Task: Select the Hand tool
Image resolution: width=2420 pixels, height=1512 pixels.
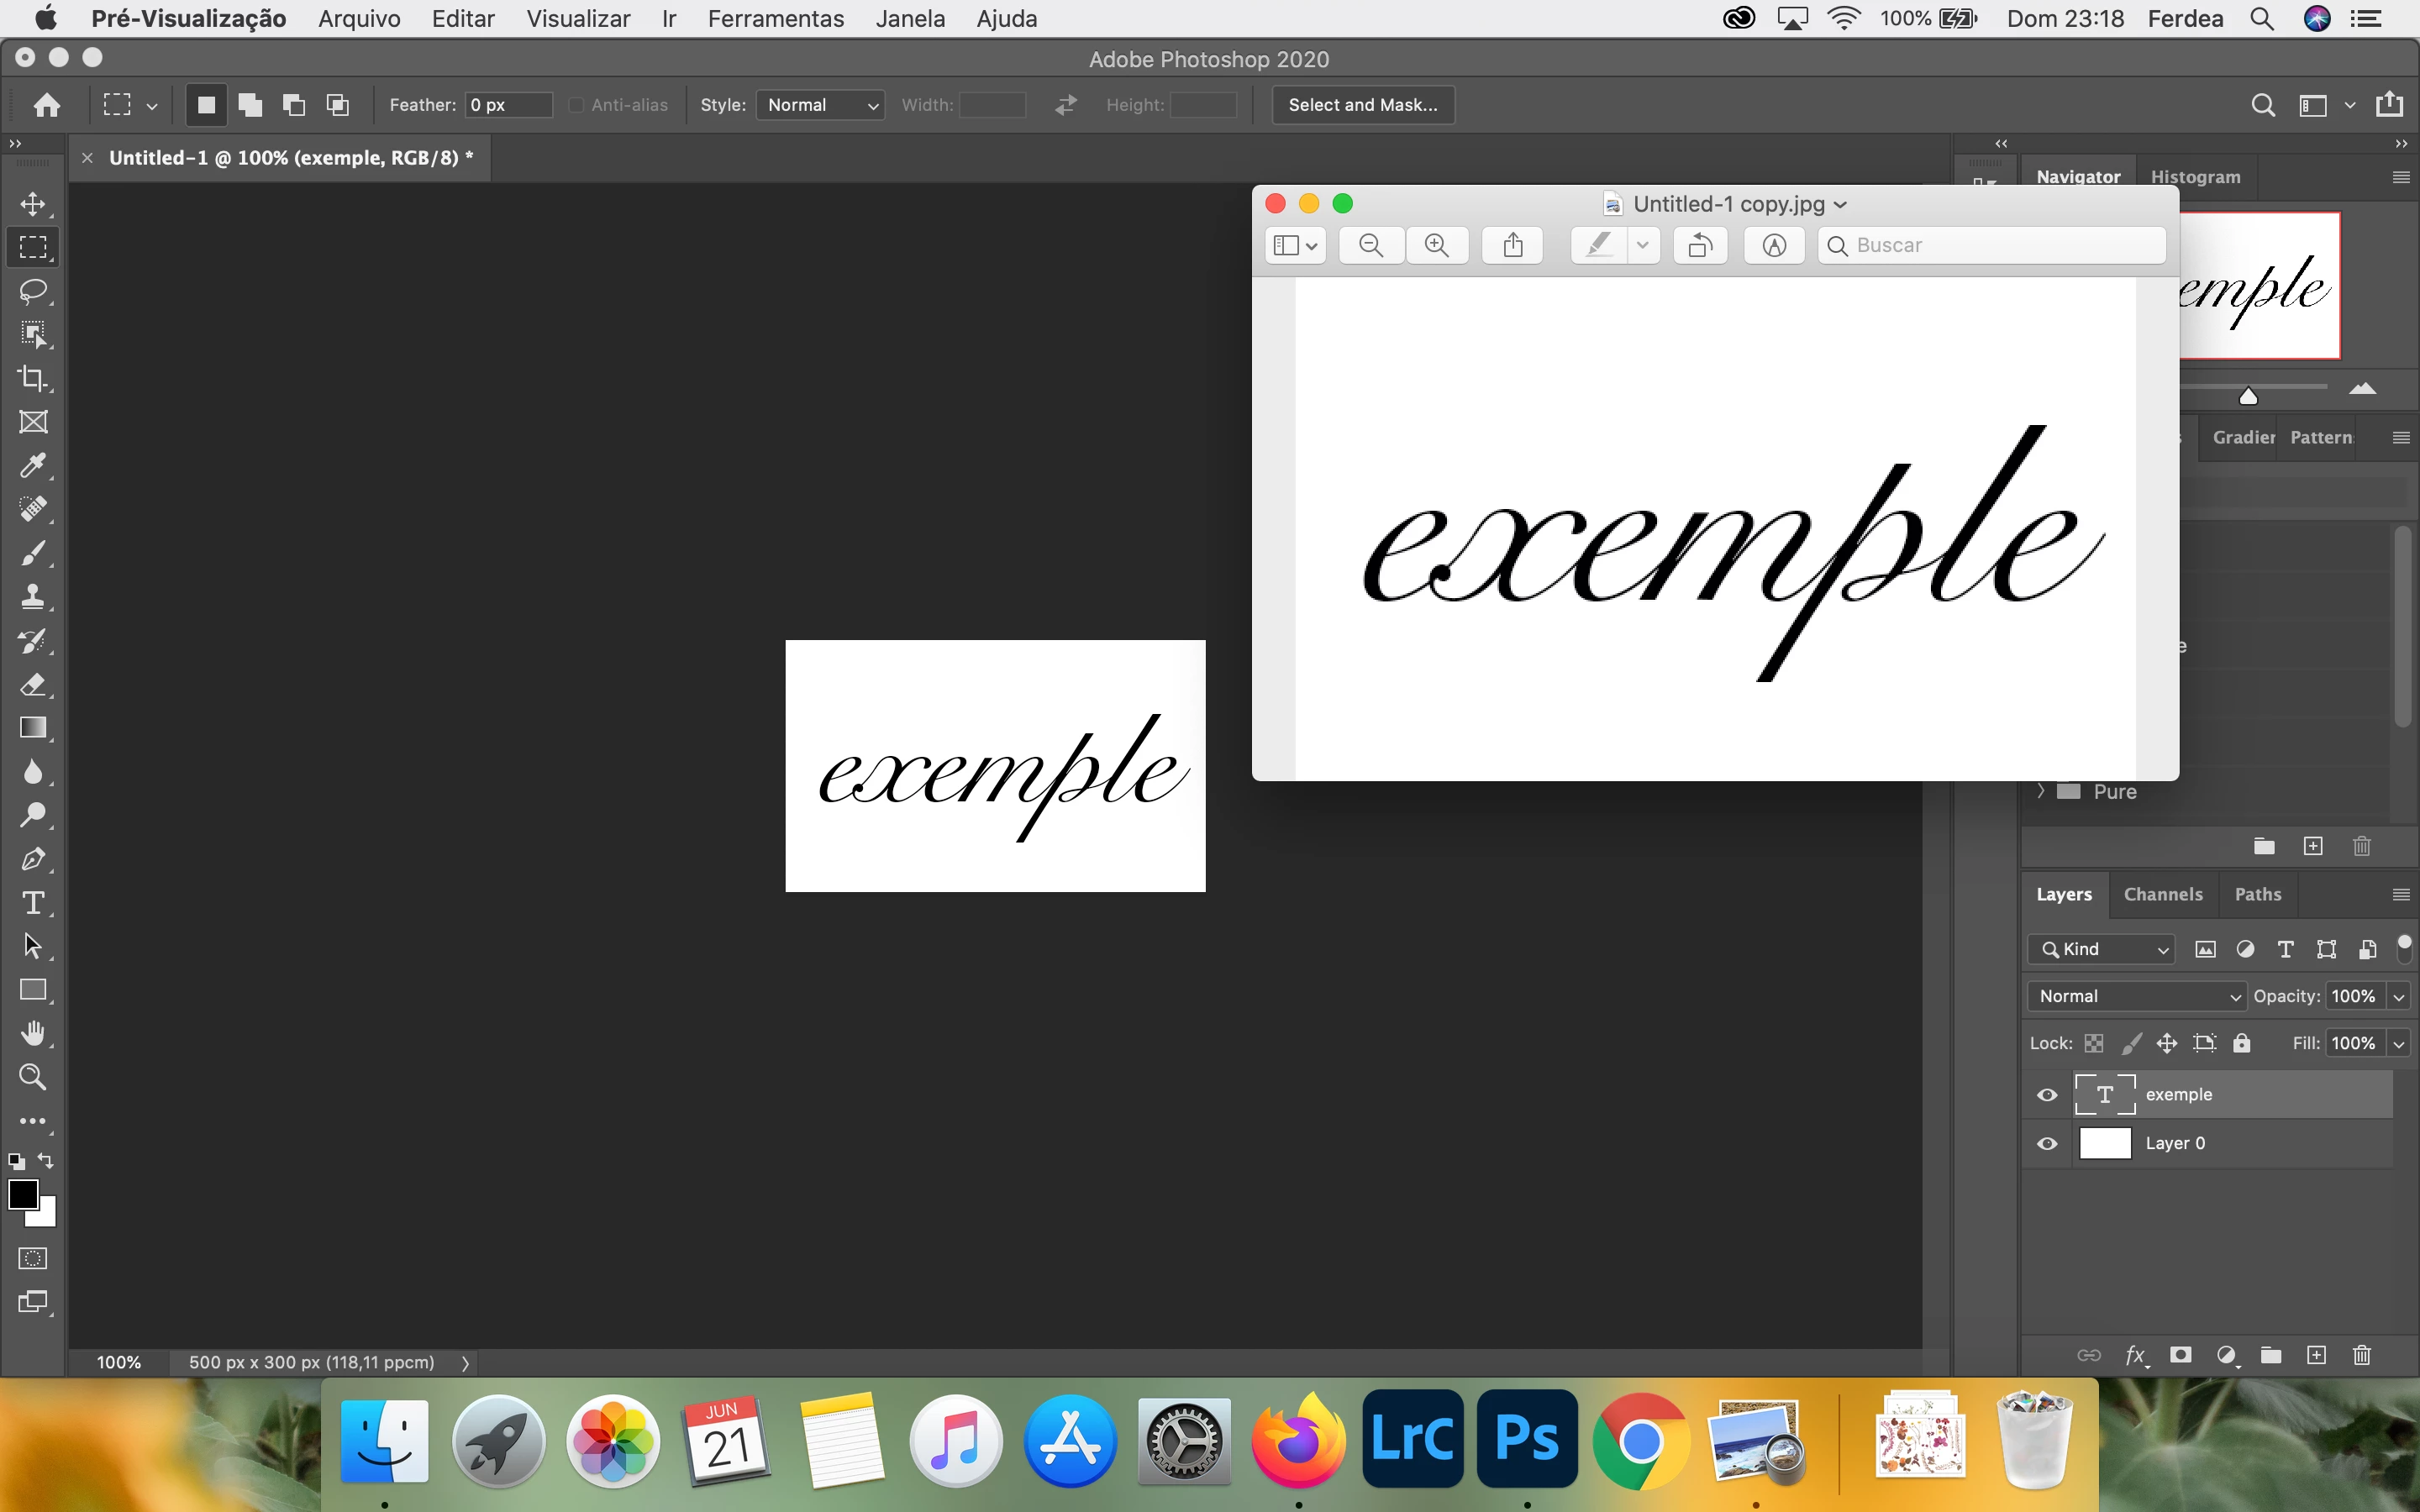Action: pyautogui.click(x=33, y=1033)
